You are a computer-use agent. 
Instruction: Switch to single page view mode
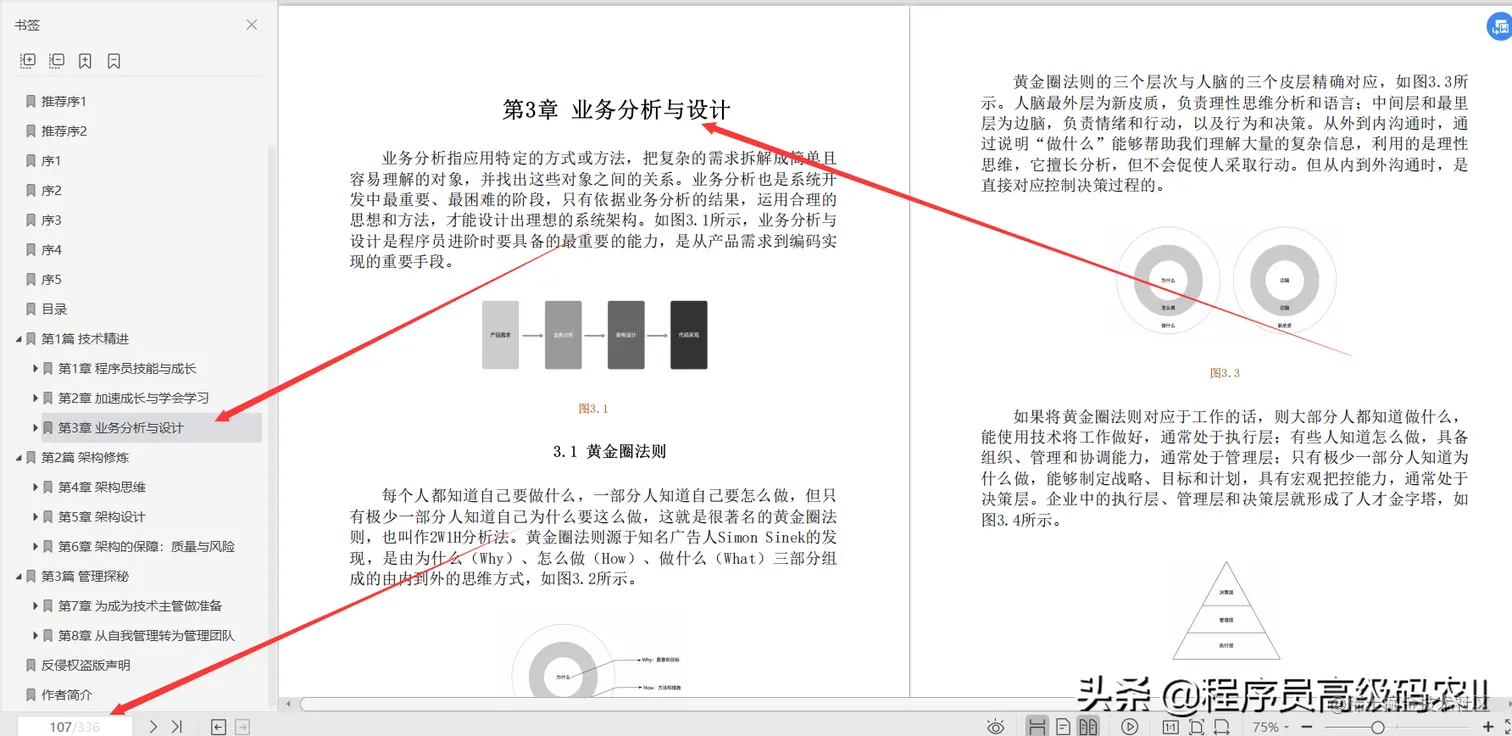point(1064,726)
